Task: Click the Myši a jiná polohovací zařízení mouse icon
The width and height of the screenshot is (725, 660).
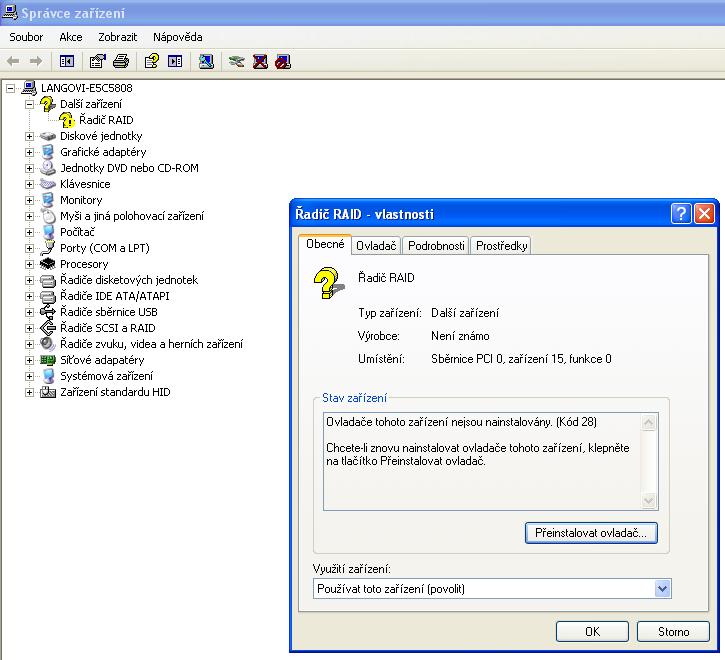Action: (48, 216)
